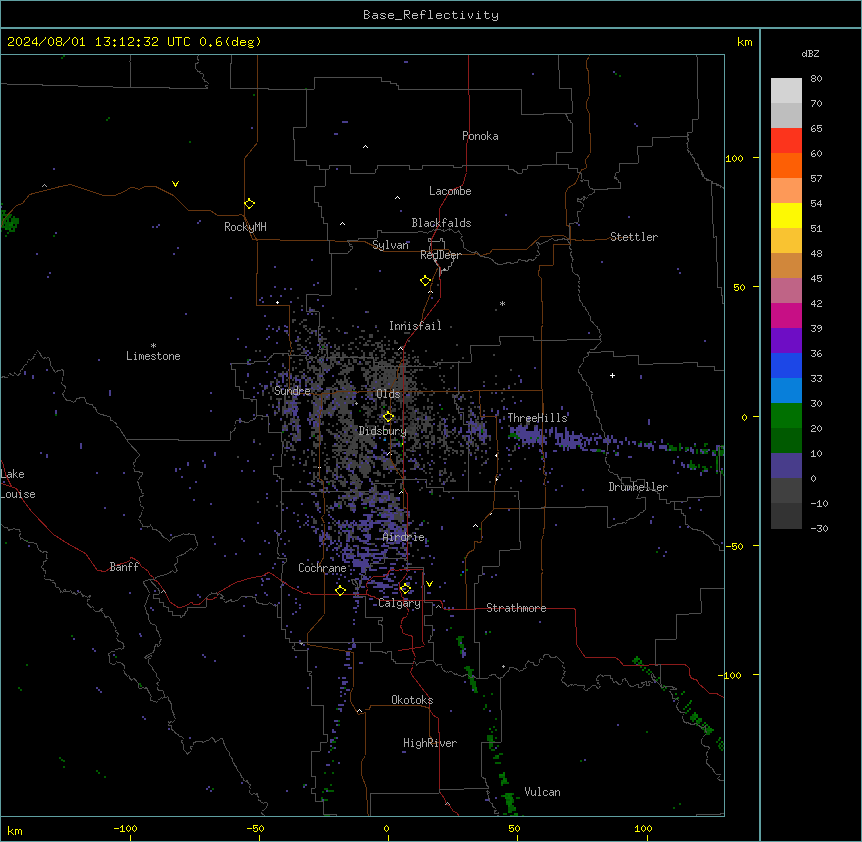Select the yellow V marker northwest of RockyMH
Screen dimensions: 862x842
coord(175,184)
